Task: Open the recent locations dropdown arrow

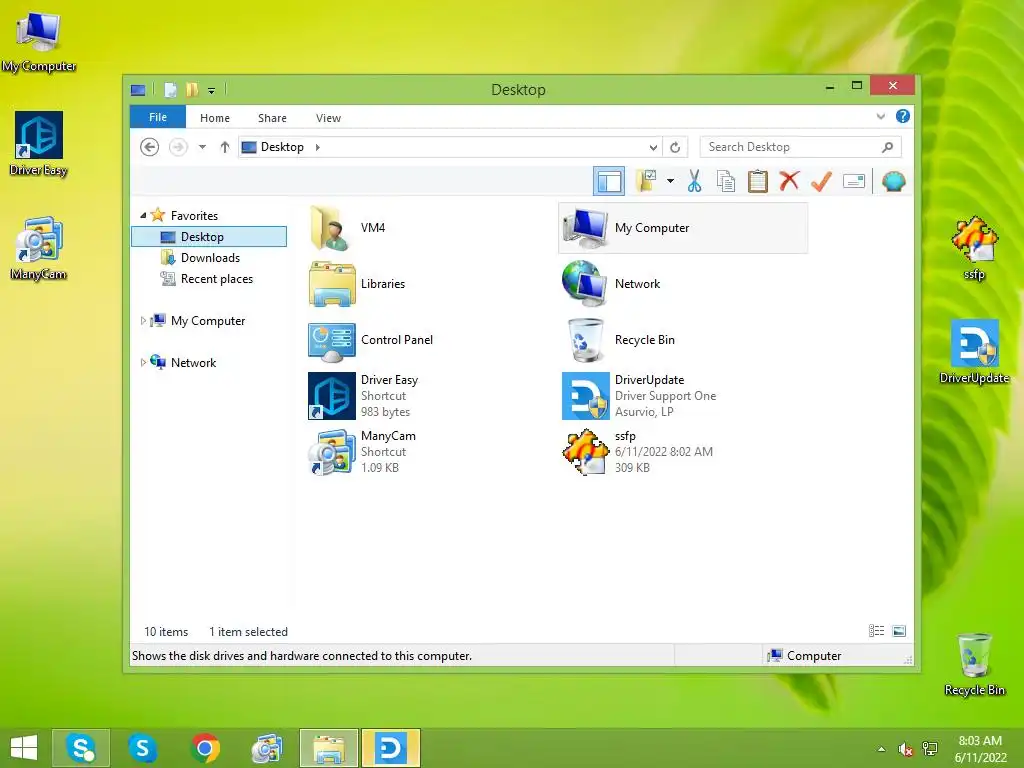Action: pos(202,148)
